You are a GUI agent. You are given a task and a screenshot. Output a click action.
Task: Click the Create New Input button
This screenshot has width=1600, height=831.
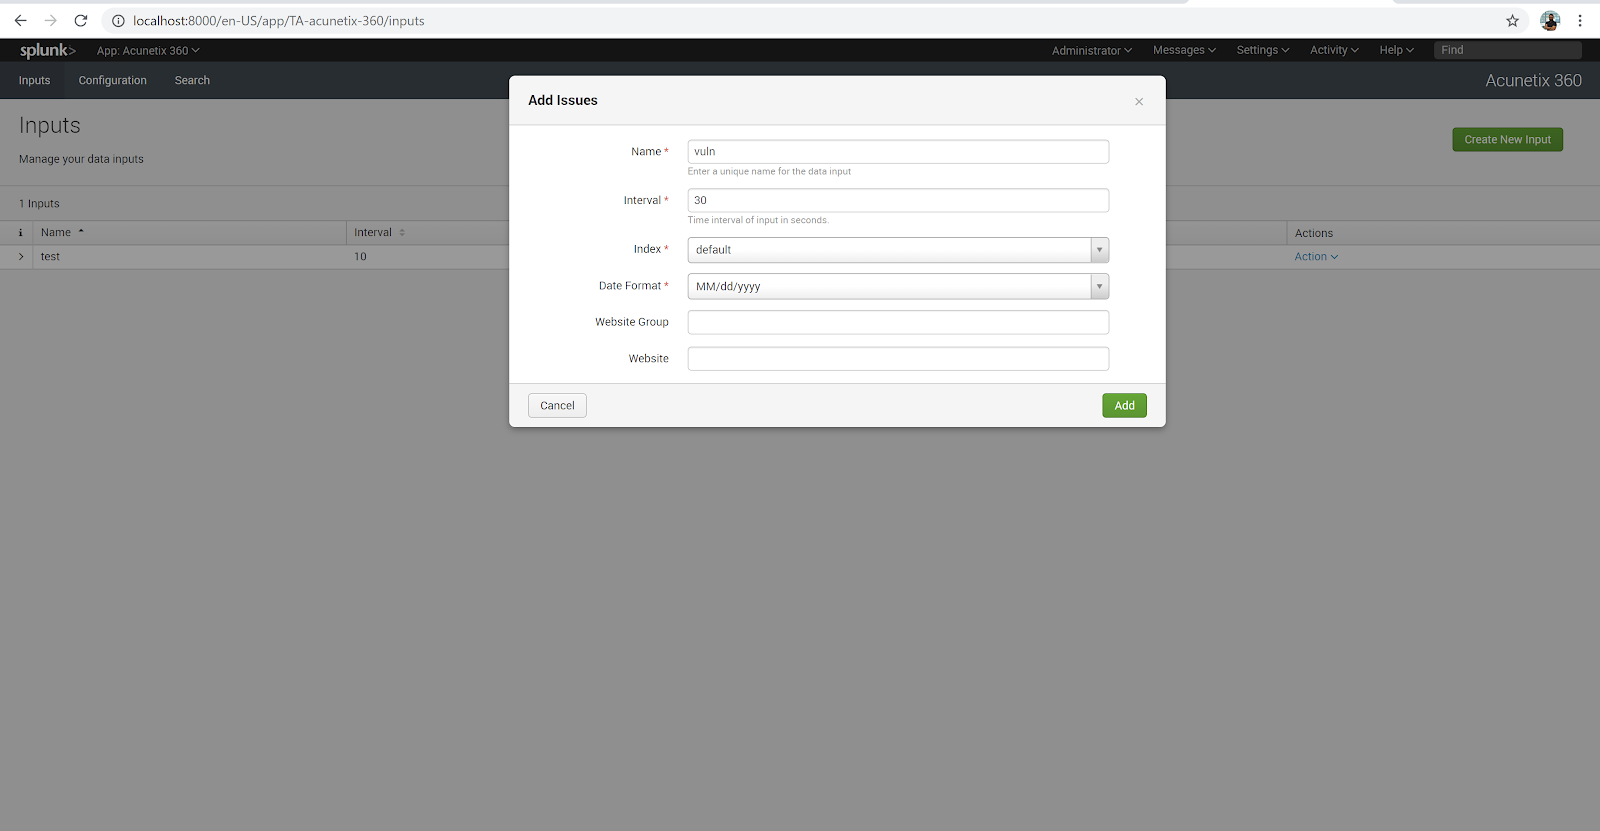1507,140
